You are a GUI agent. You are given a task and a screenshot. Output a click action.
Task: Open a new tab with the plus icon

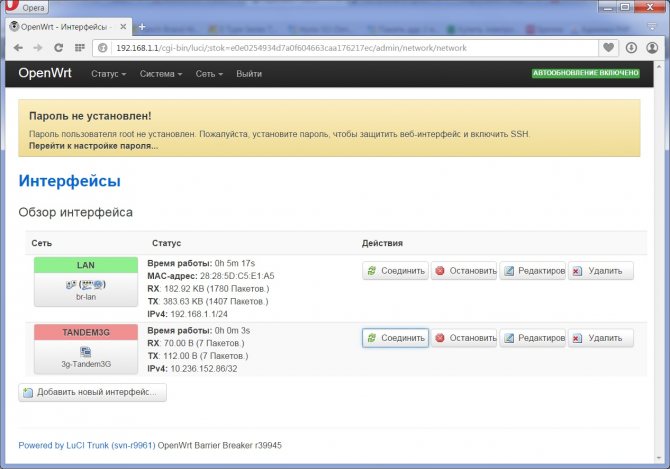coord(142,27)
